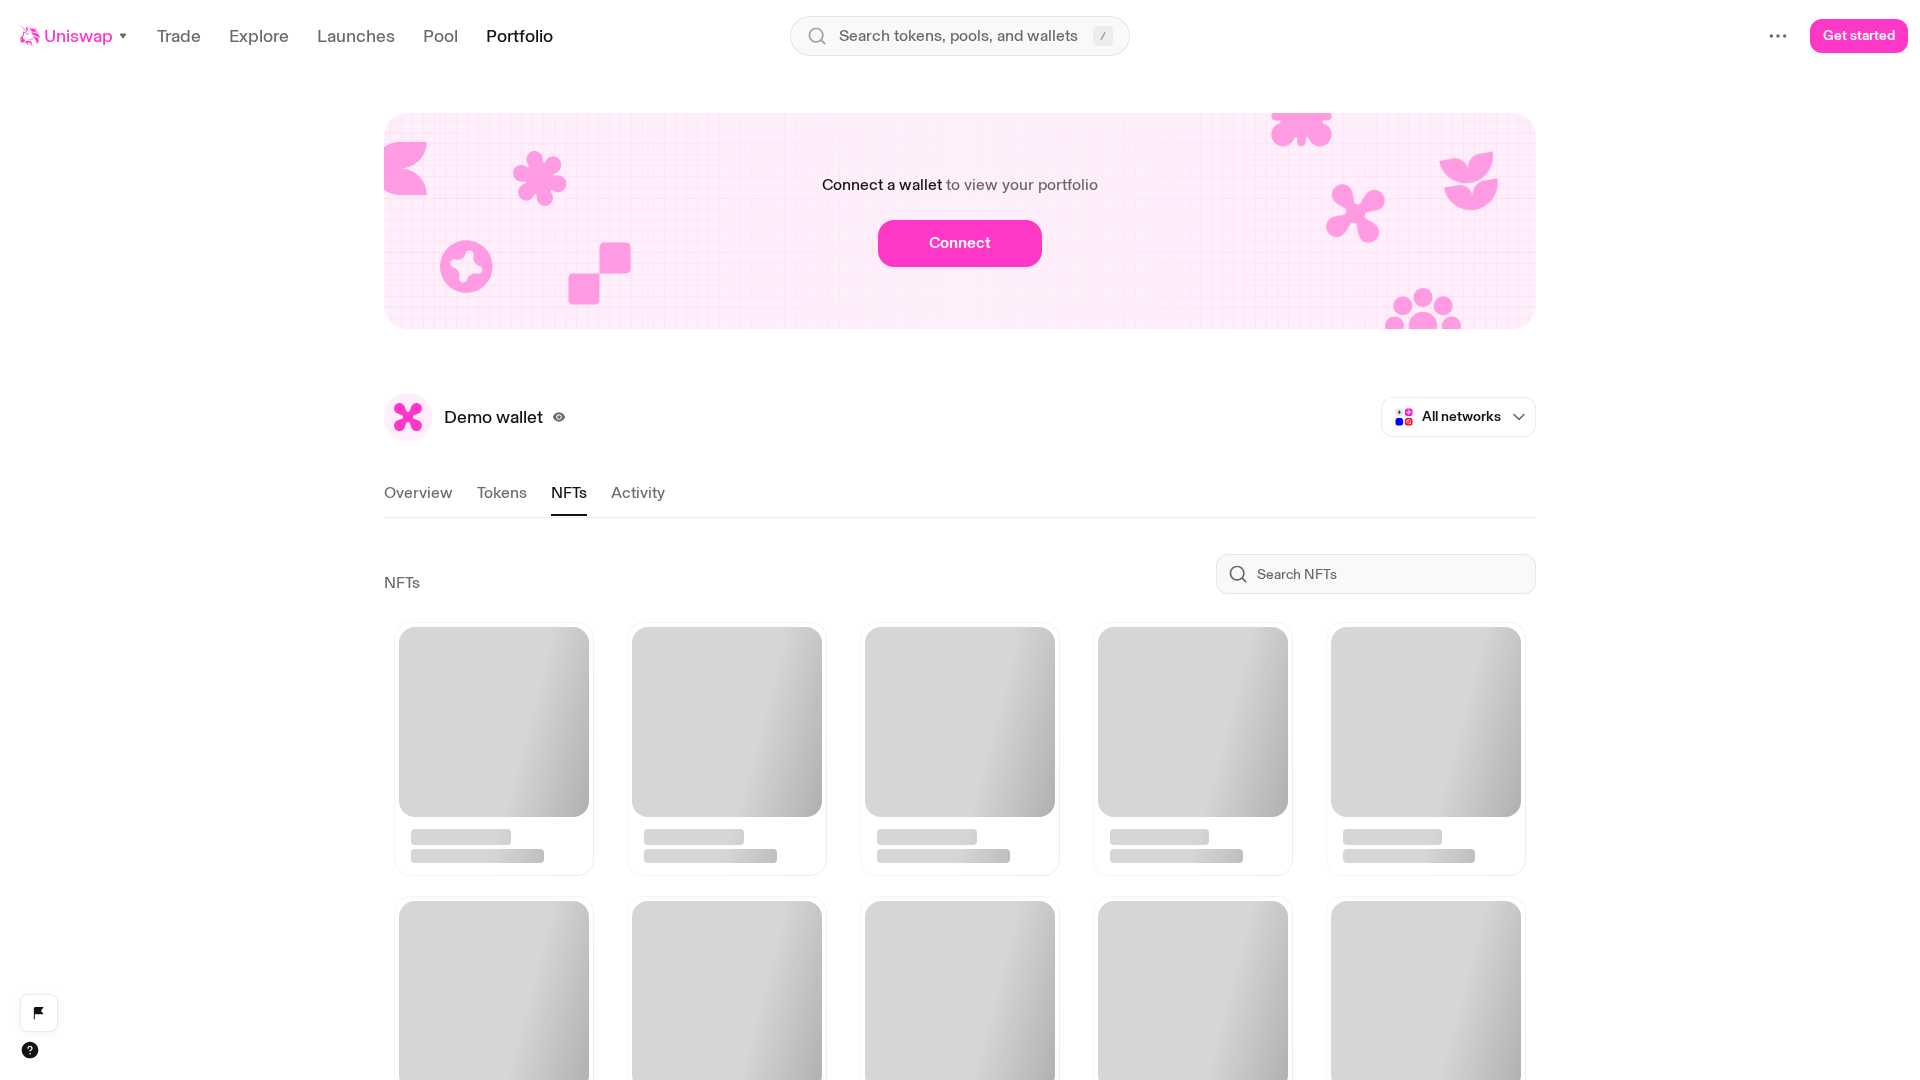Click the slash shortcut badge in search
Viewport: 1920px width, 1080px height.
coord(1103,36)
